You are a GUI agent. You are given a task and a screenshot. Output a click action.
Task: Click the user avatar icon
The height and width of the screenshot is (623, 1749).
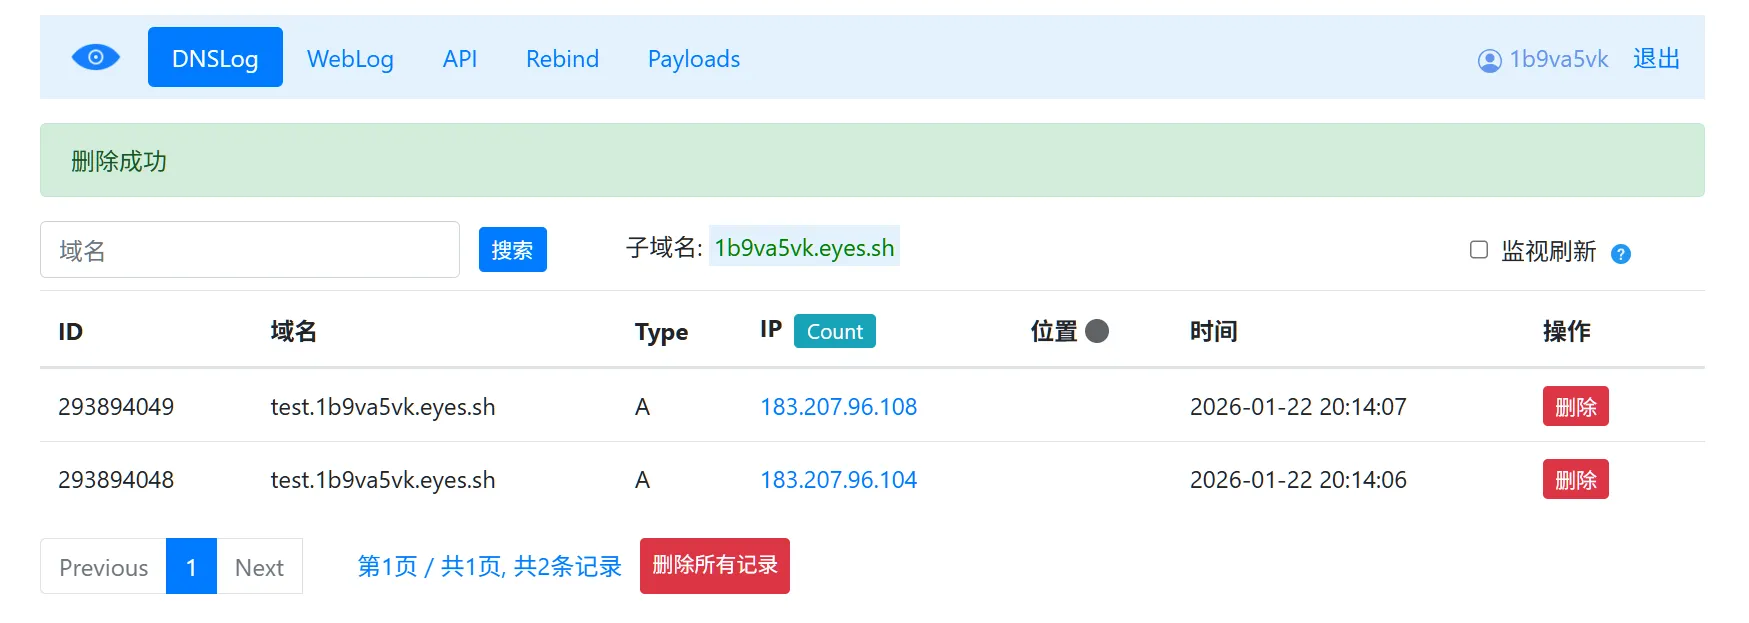[x=1489, y=61]
